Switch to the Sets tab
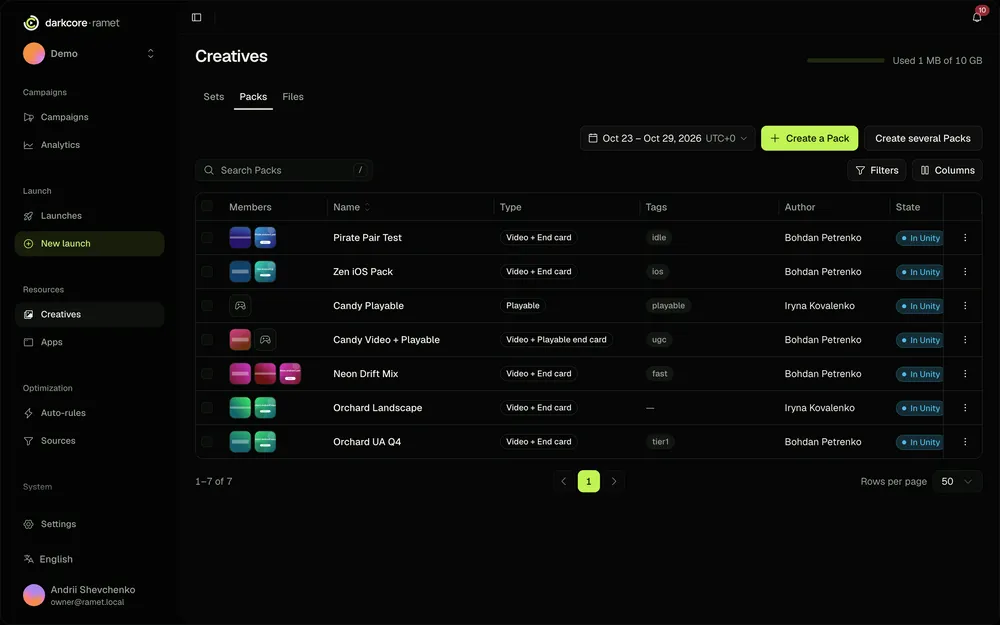 click(214, 97)
